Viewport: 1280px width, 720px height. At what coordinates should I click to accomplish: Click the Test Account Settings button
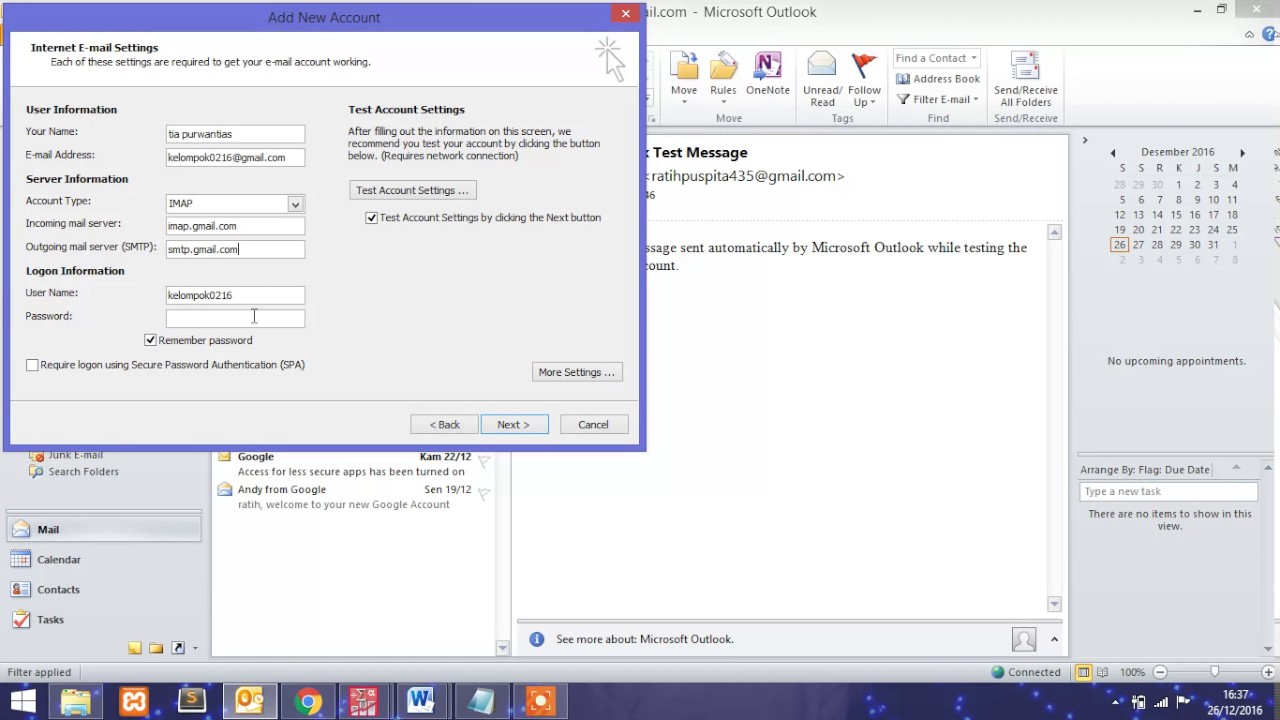(x=412, y=190)
